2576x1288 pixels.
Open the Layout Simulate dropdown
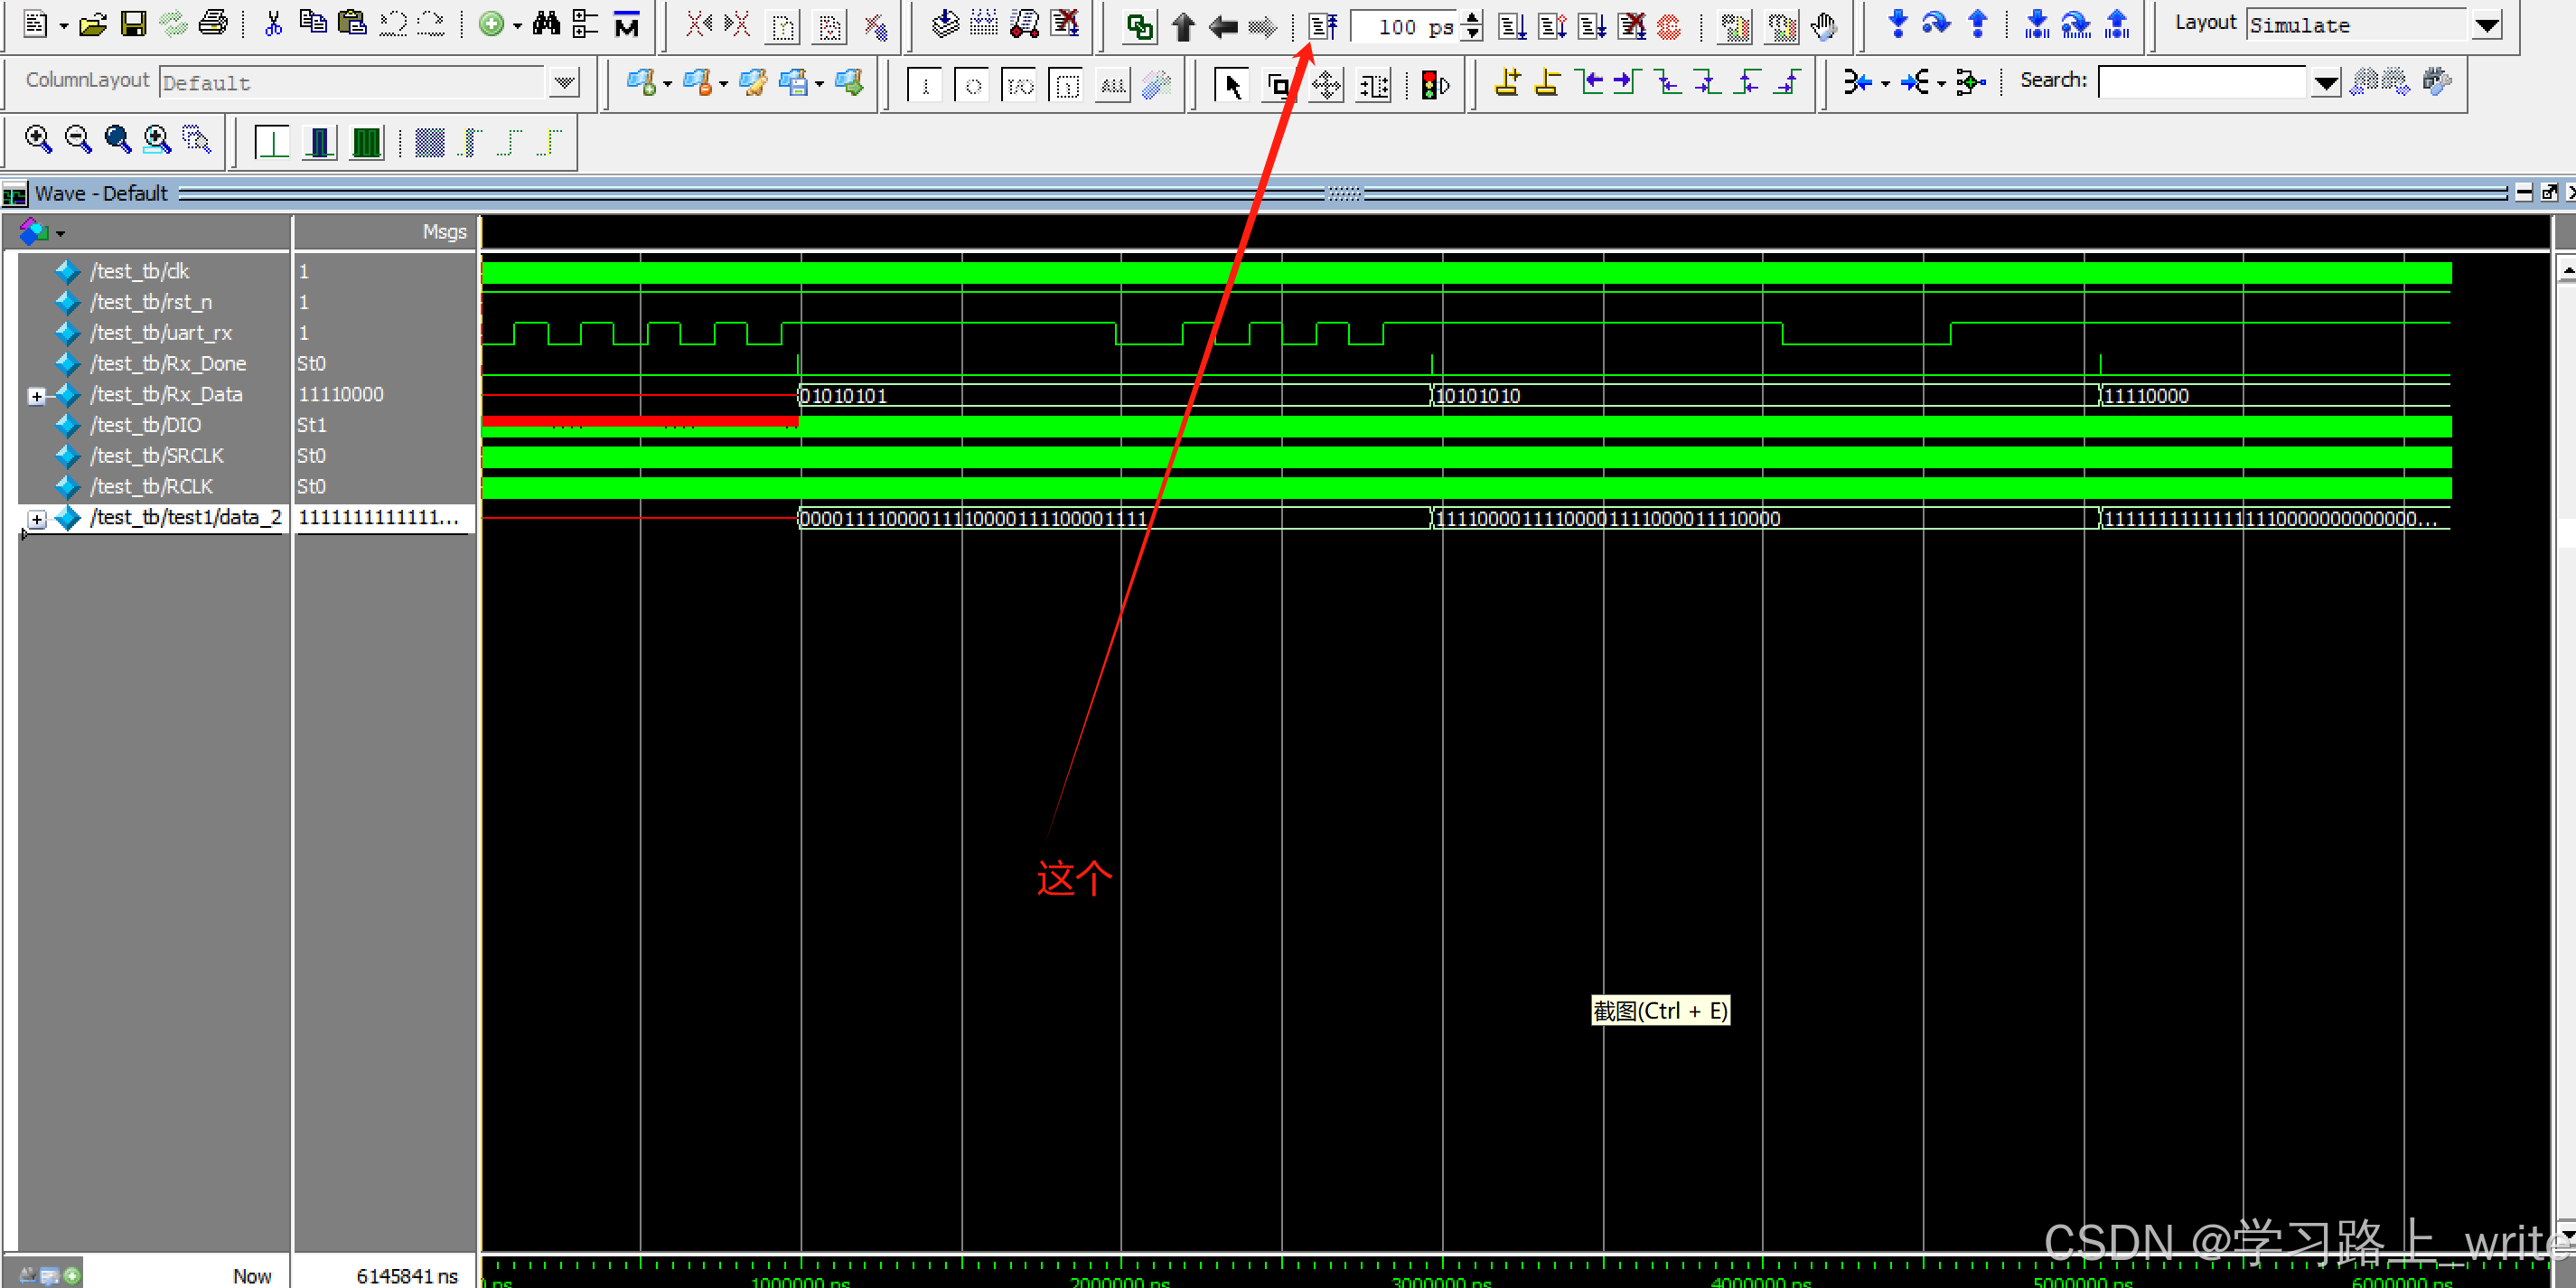click(x=2486, y=26)
